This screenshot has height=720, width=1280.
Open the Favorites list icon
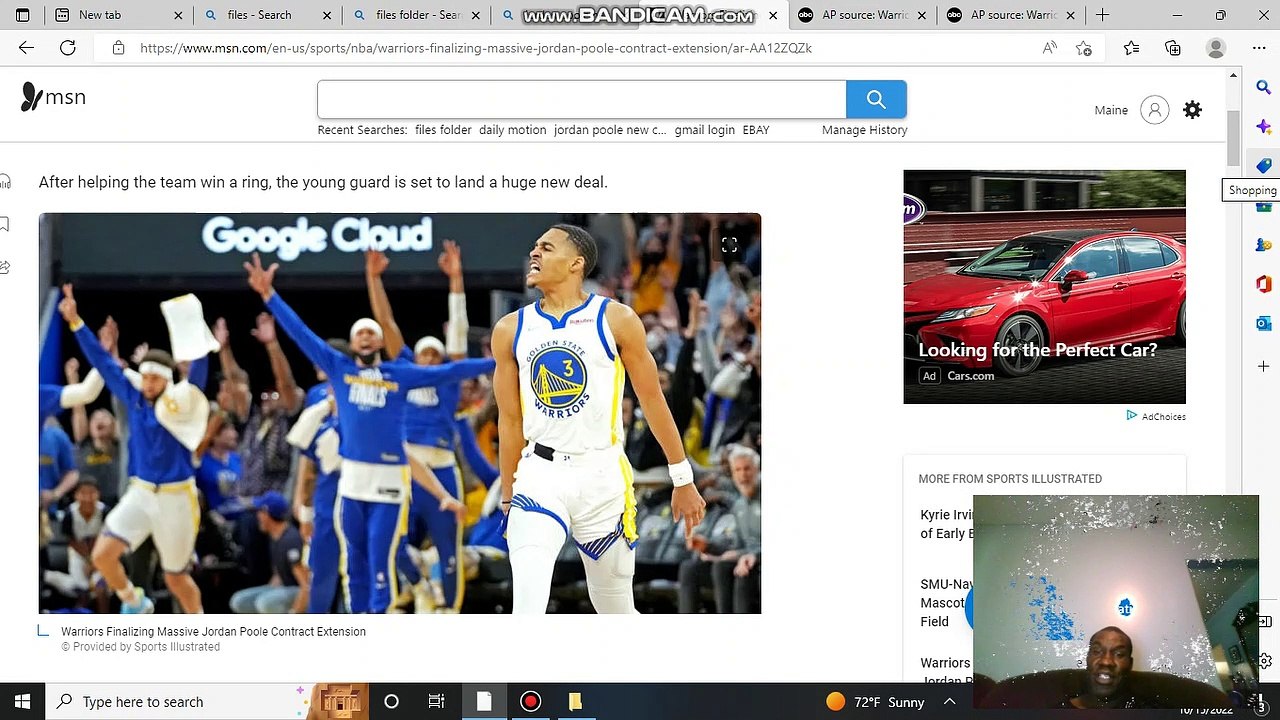pos(1131,48)
